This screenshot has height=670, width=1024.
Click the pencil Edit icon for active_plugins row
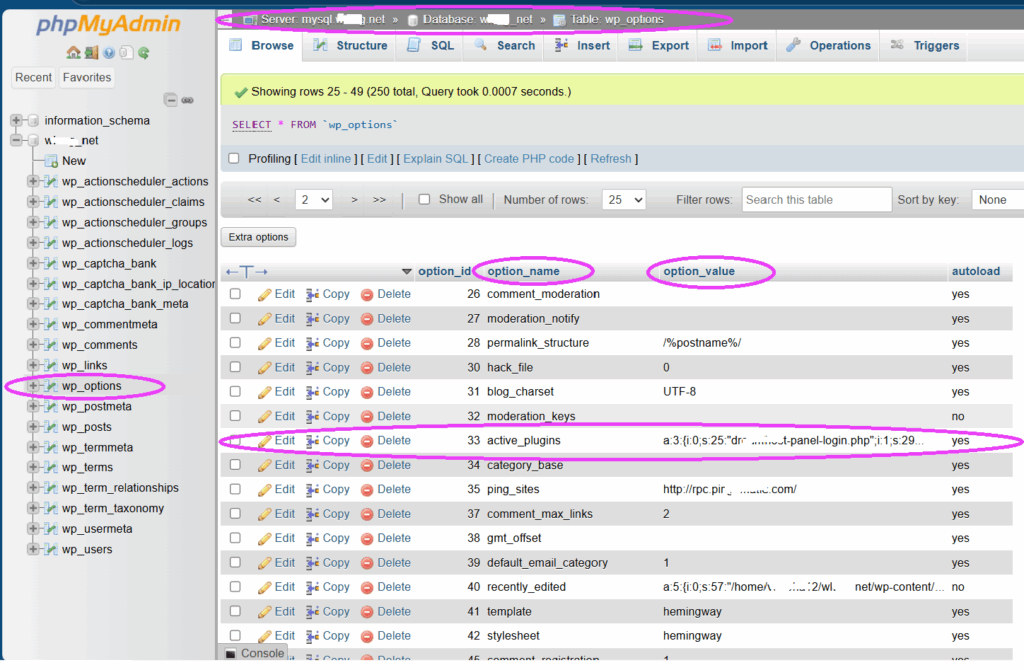tap(264, 441)
